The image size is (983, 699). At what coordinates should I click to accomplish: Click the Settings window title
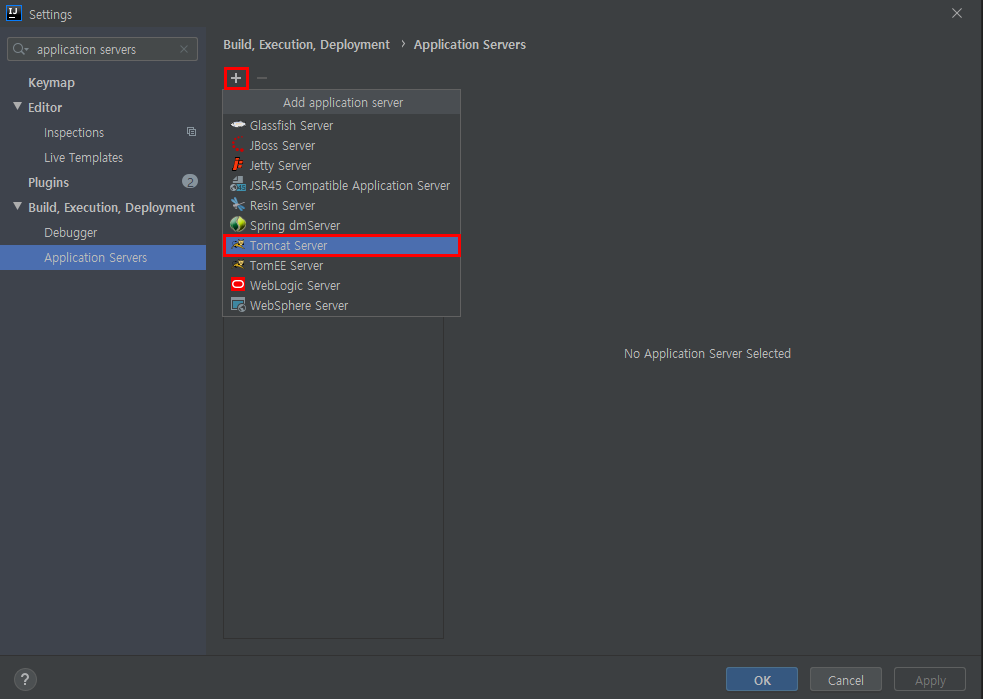click(x=50, y=14)
